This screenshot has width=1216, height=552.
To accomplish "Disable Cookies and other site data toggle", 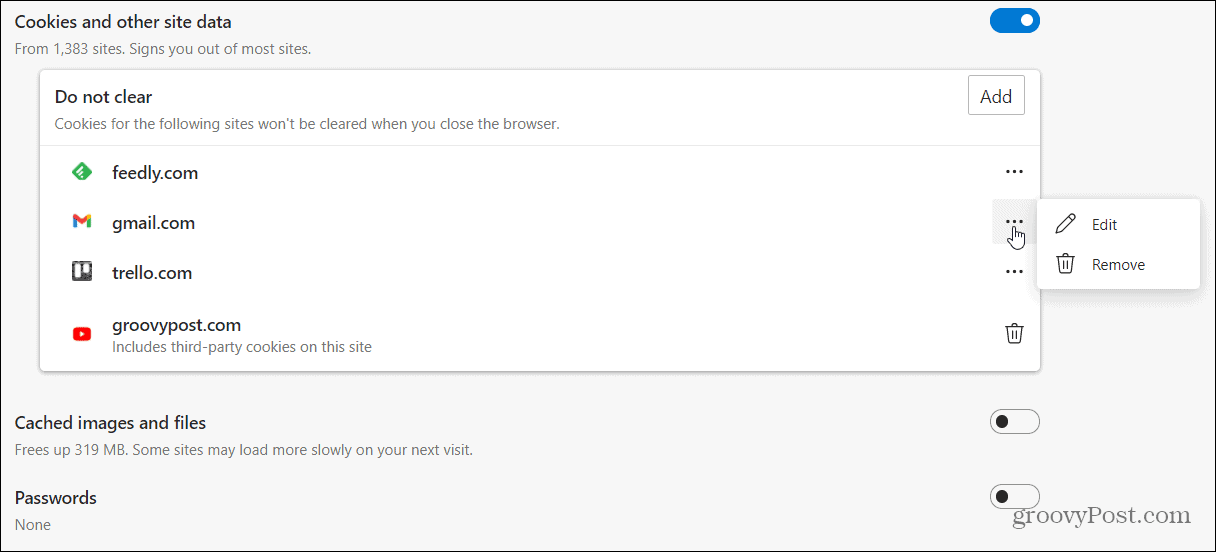I will click(1015, 21).
